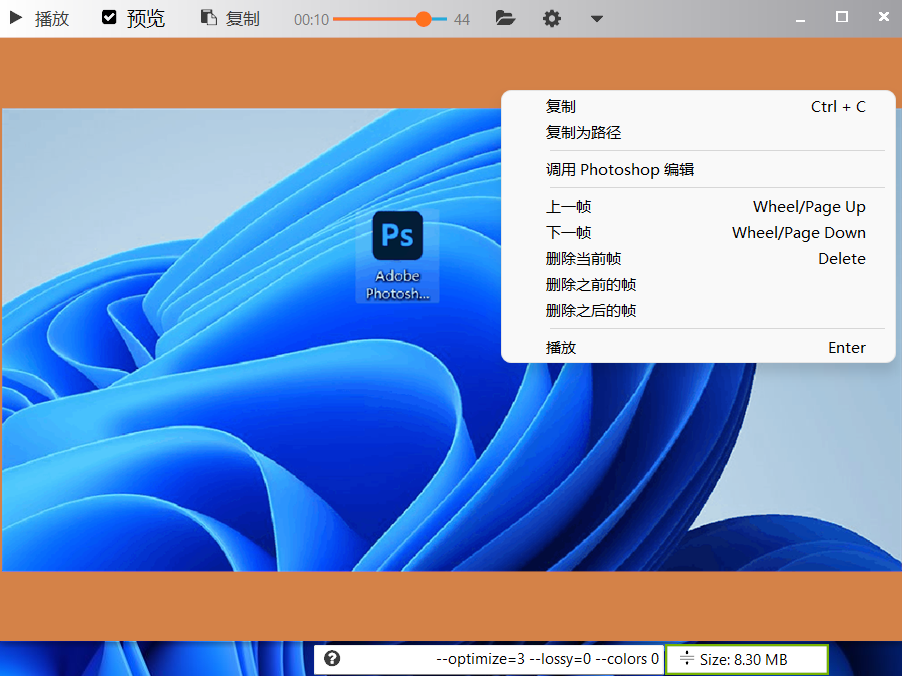Click the divide icon beside Size
Image resolution: width=902 pixels, height=676 pixels.
[687, 659]
